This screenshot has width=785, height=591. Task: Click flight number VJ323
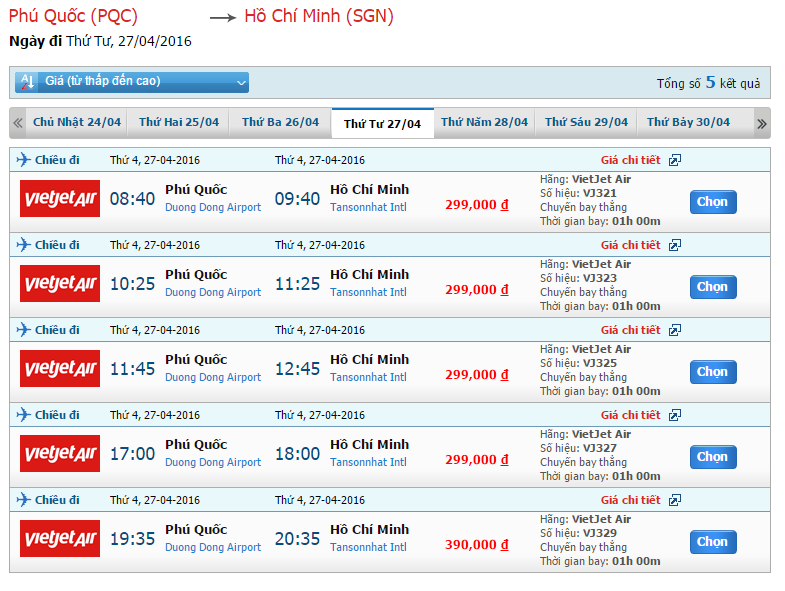[600, 278]
